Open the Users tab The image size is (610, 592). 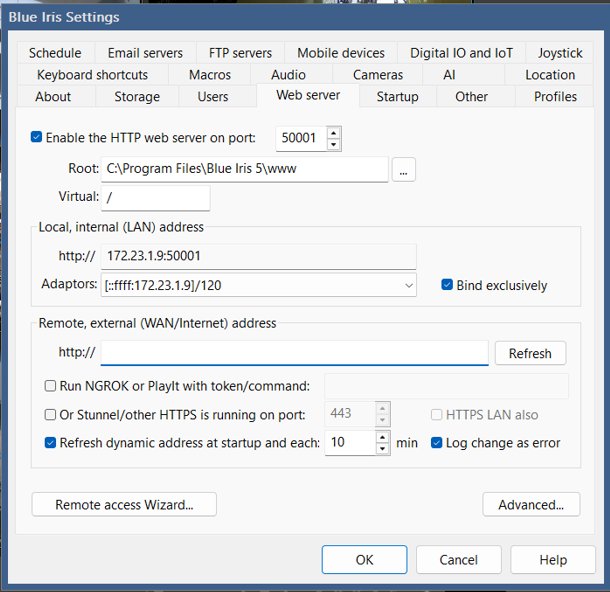point(213,96)
